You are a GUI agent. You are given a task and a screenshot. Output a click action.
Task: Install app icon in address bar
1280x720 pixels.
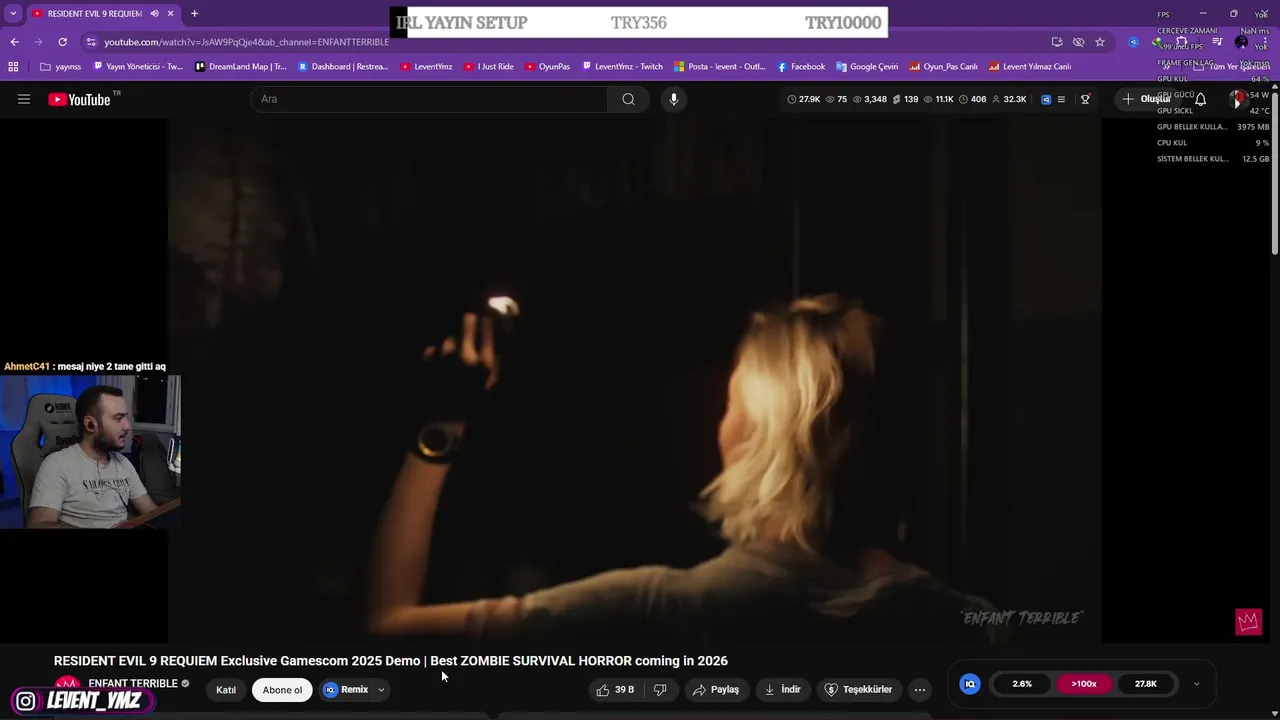[1057, 42]
